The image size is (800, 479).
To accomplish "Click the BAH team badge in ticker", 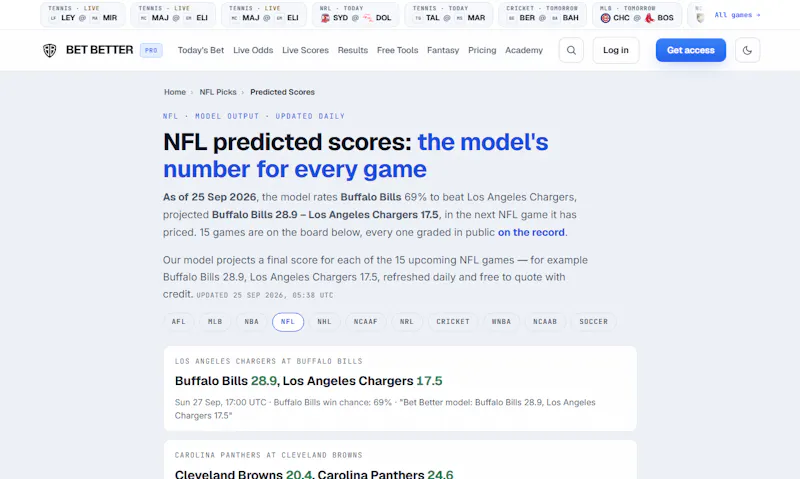I will pyautogui.click(x=555, y=18).
